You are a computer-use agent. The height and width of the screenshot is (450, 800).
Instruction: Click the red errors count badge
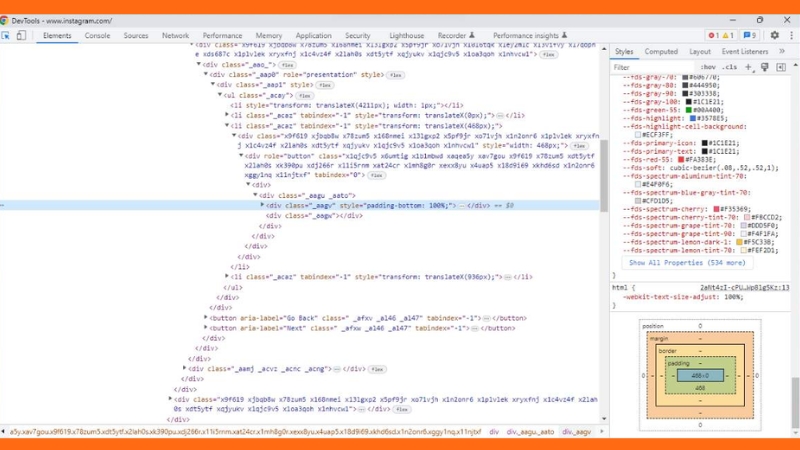tap(713, 35)
